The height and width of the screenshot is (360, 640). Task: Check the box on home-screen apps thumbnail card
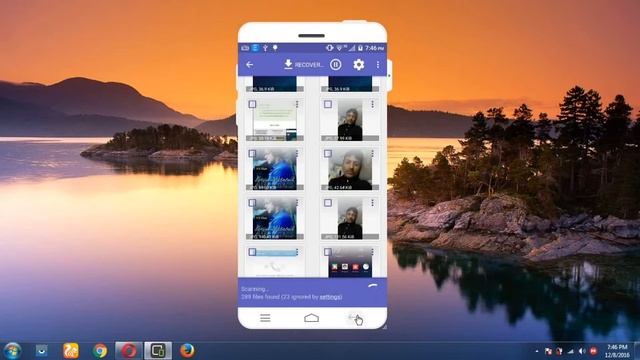tap(327, 252)
